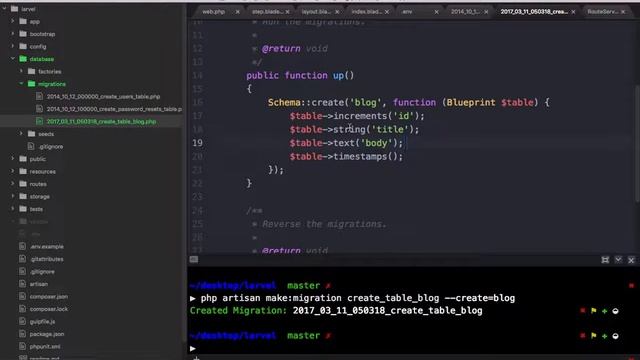Switch to the web.php tab
Screen dimensions: 640x360
pyautogui.click(x=213, y=12)
